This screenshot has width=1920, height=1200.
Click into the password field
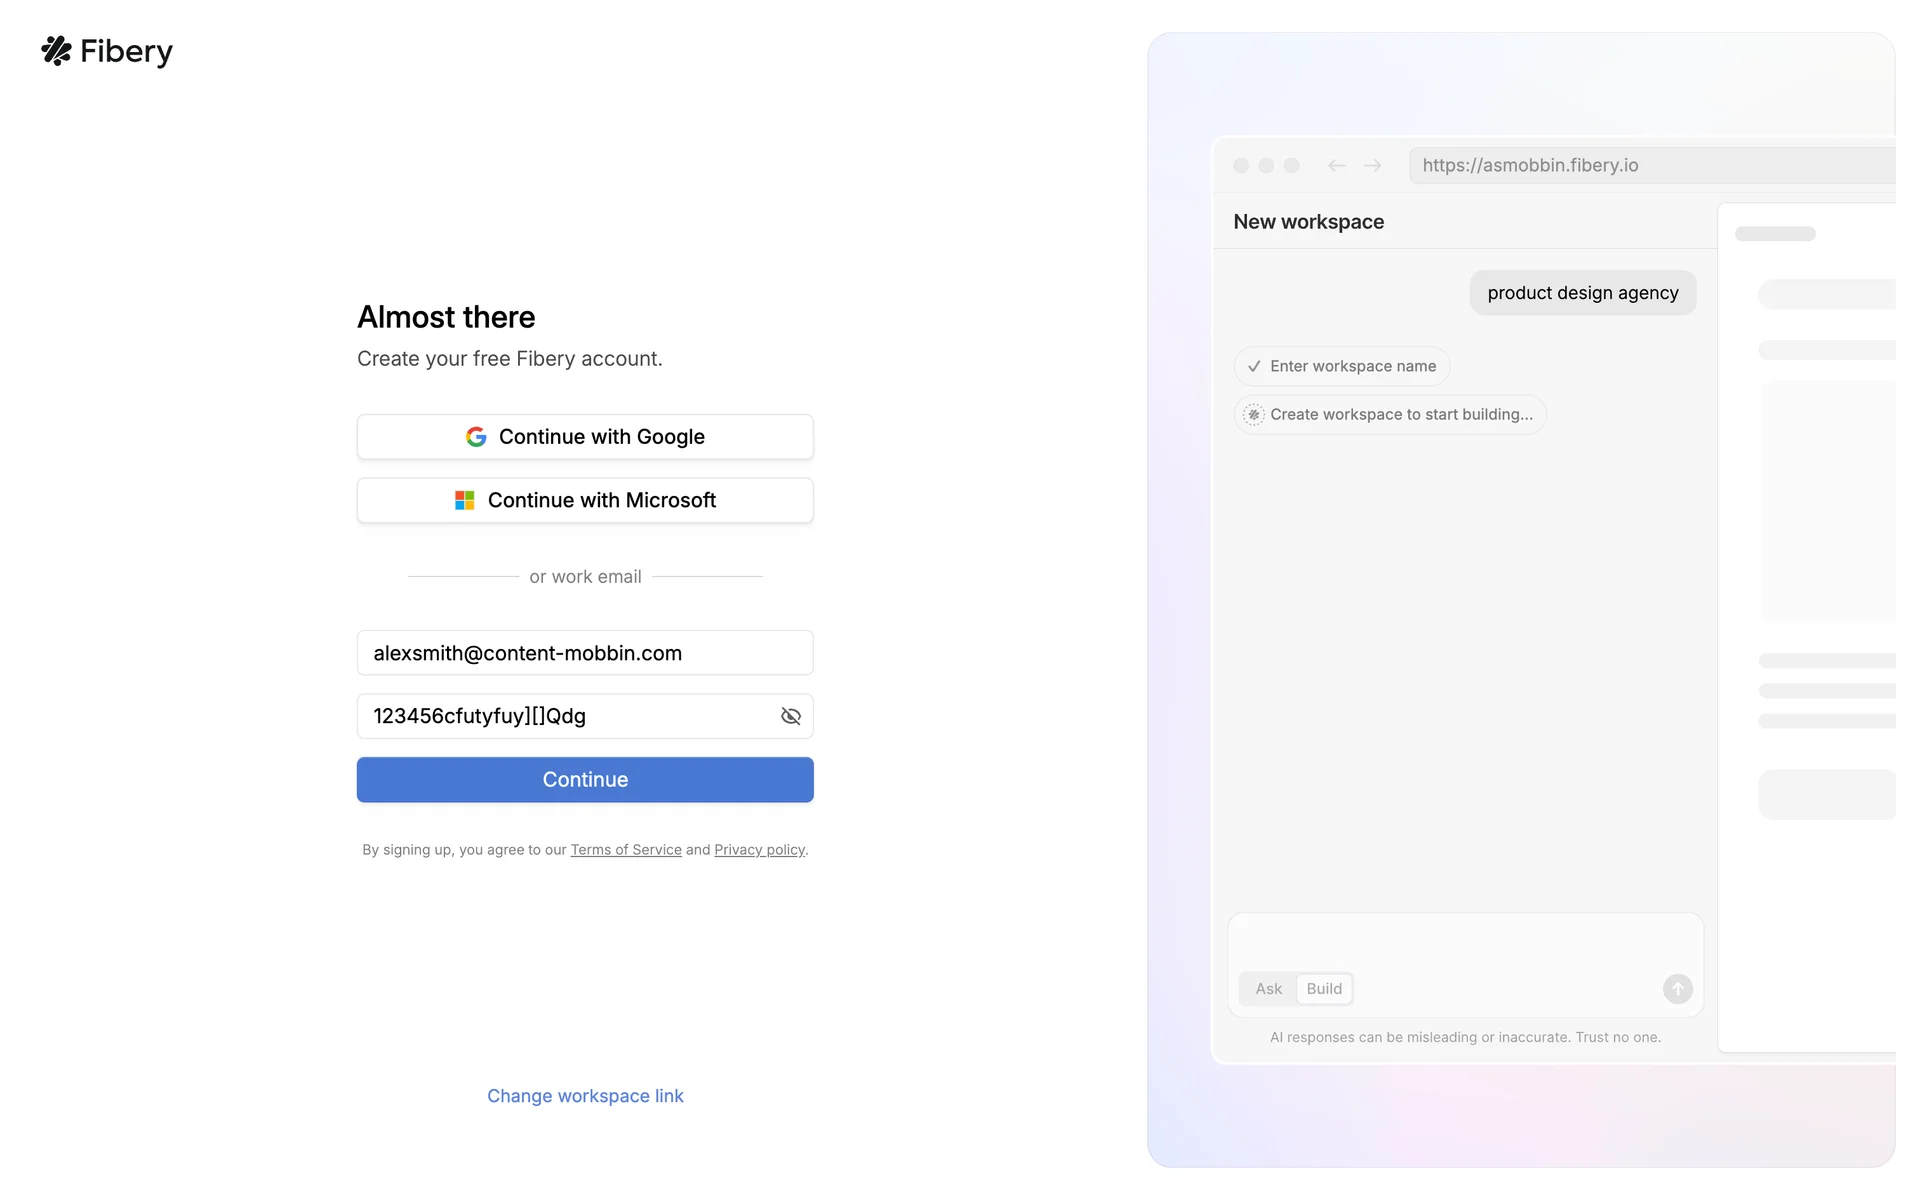coord(565,716)
